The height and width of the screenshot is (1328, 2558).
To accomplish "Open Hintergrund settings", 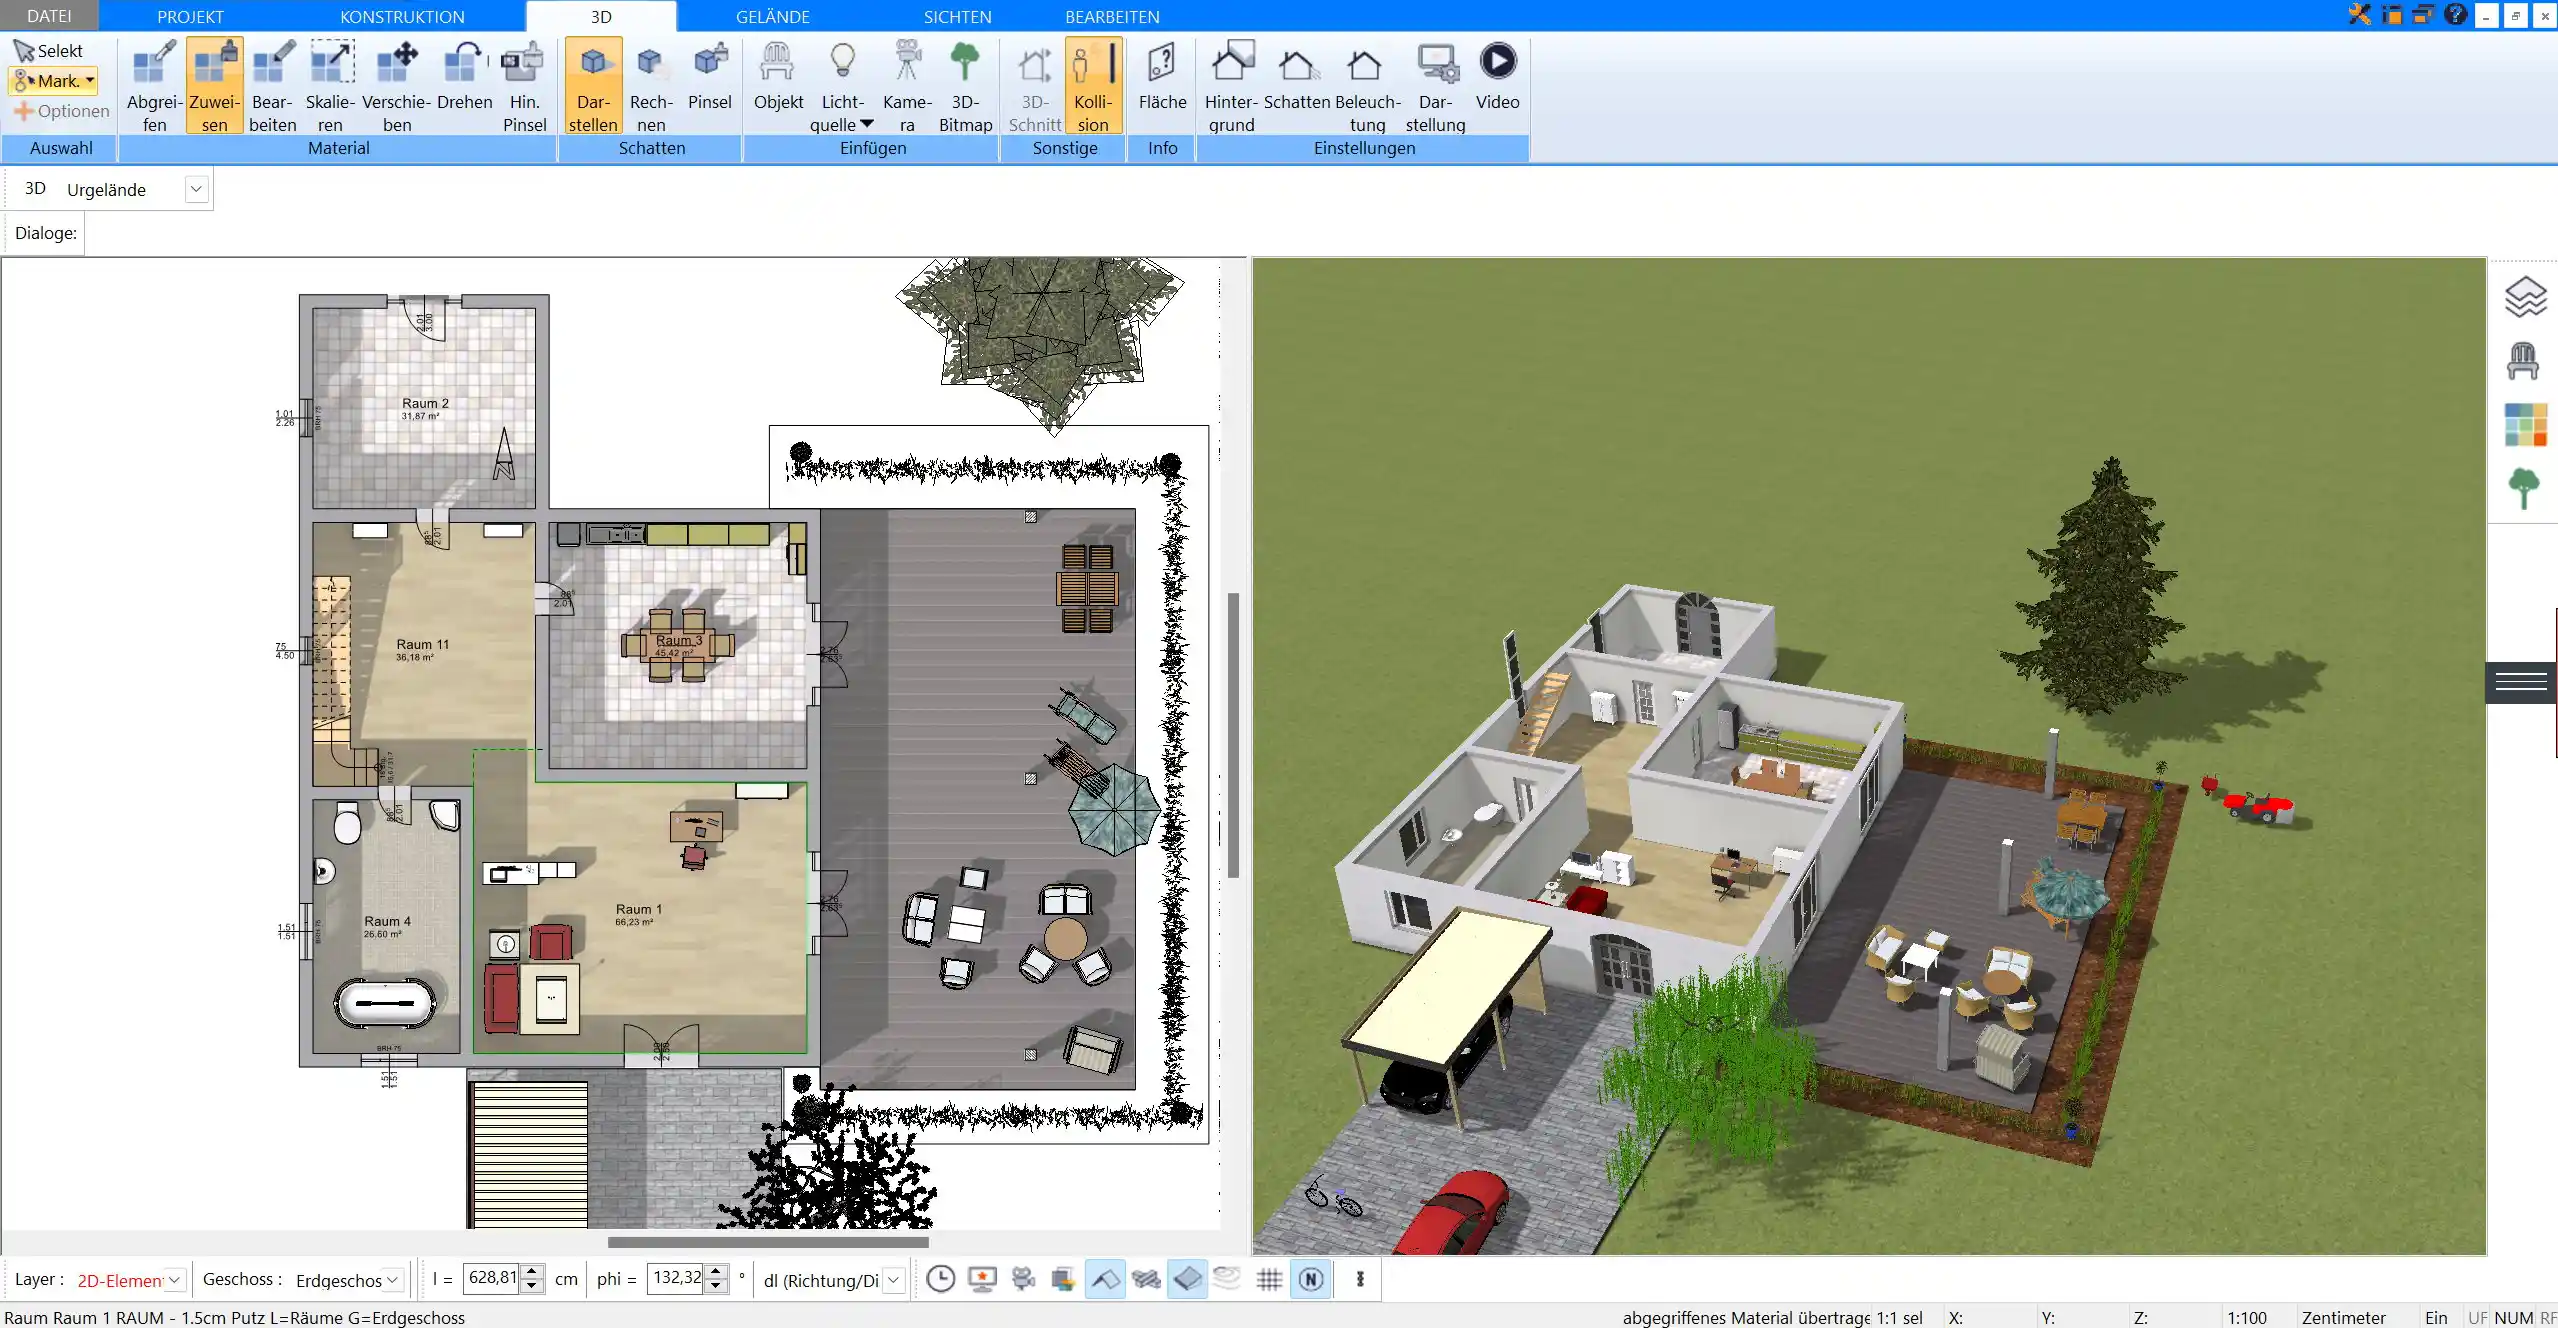I will click(x=1231, y=86).
